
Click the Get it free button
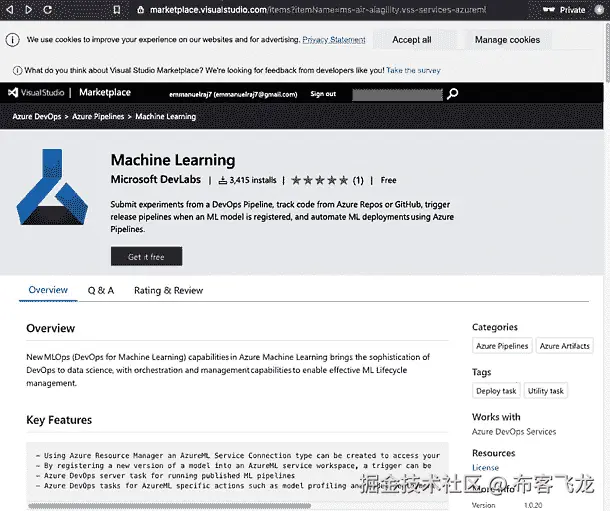146,256
